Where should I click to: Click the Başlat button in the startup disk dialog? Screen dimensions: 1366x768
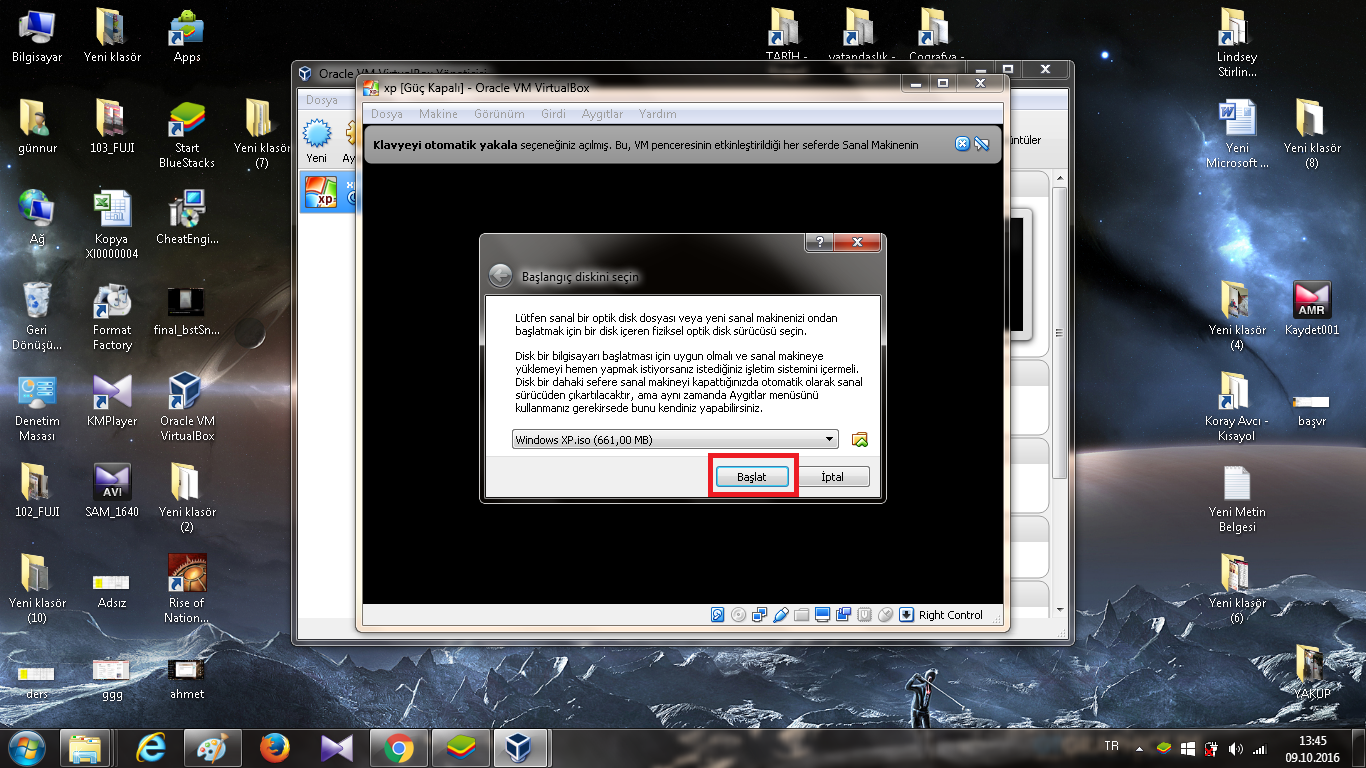(752, 477)
